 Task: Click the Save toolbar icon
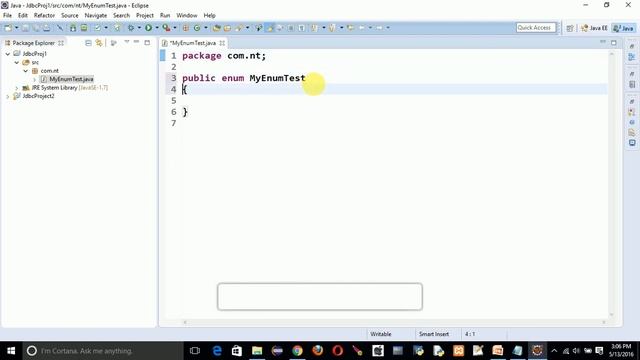pyautogui.click(x=25, y=28)
